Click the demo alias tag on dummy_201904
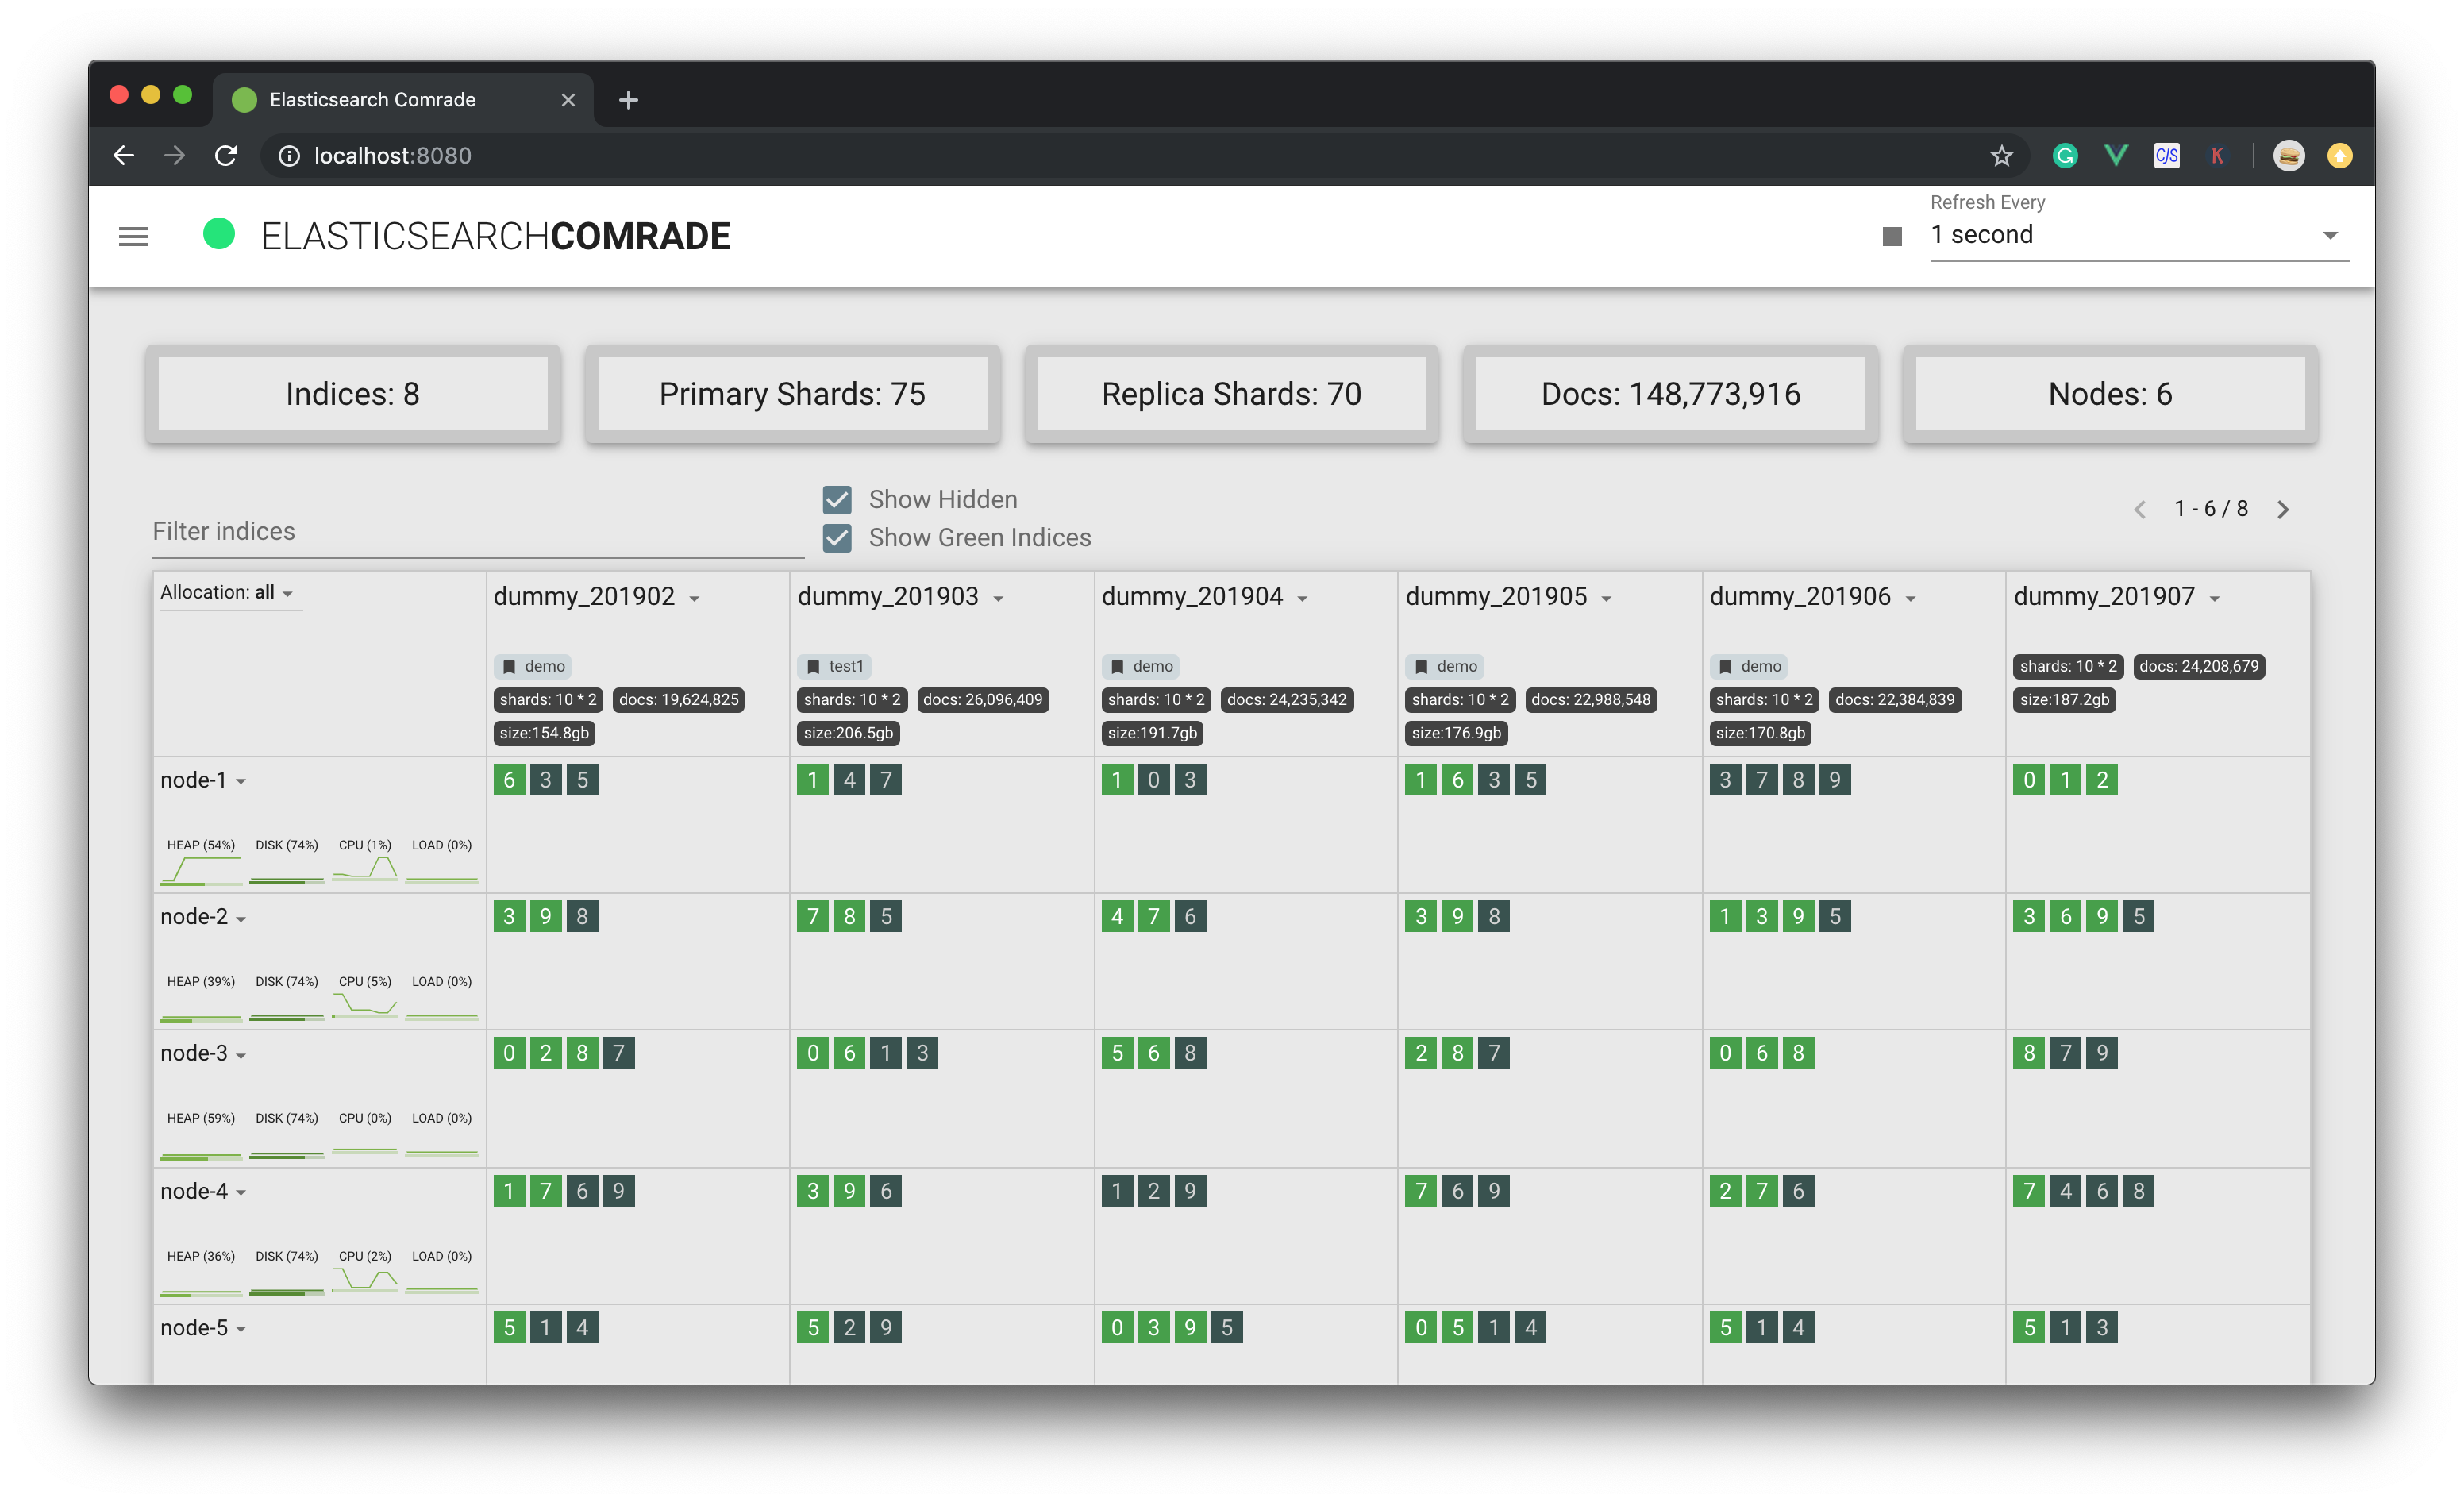 1142,666
